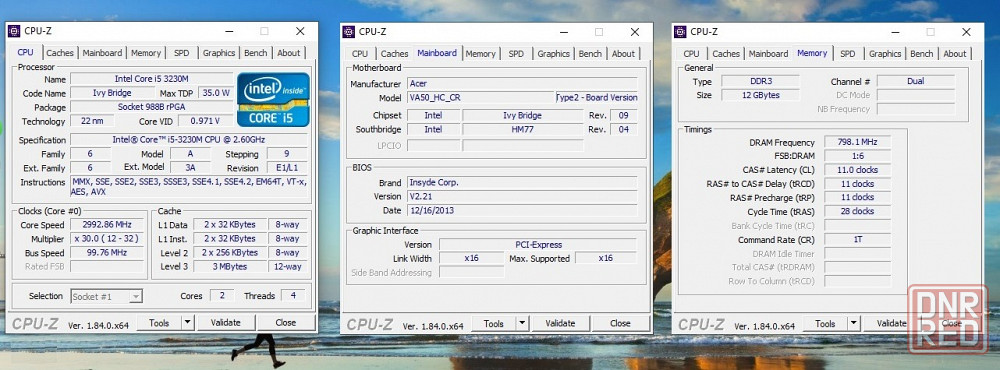Open Memory tab in CPU window
The image size is (1000, 370).
pyautogui.click(x=146, y=53)
